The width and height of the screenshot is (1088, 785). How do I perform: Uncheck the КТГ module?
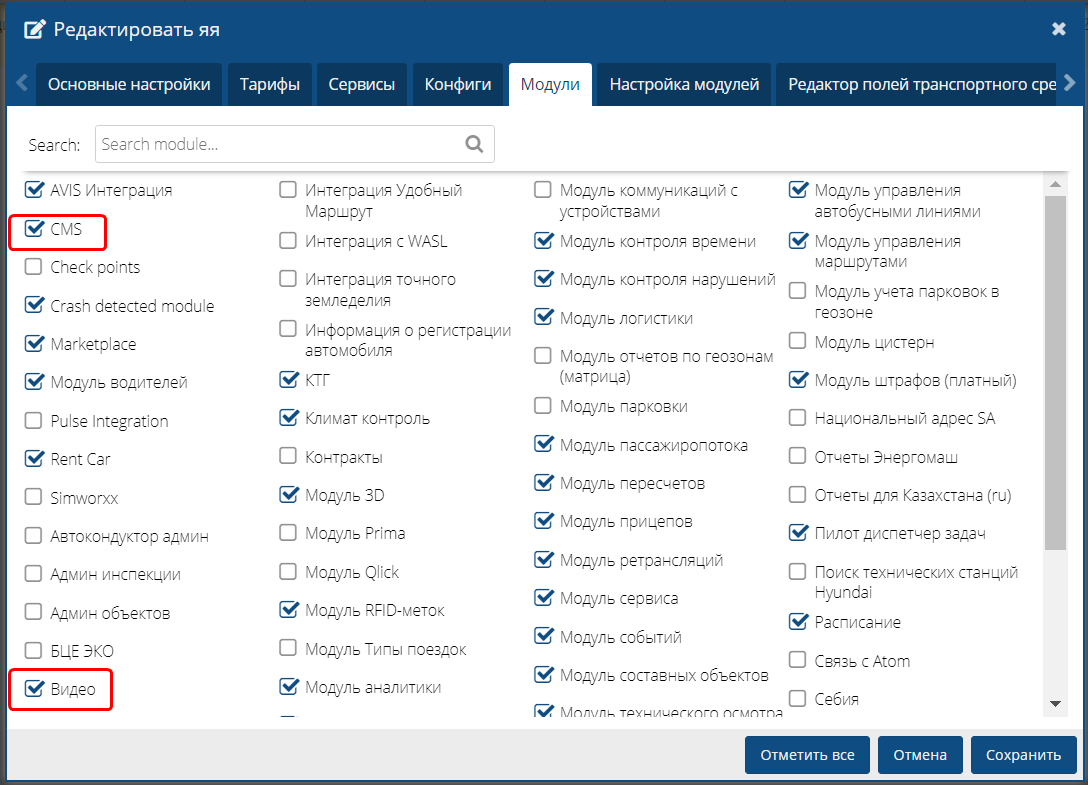tap(289, 380)
